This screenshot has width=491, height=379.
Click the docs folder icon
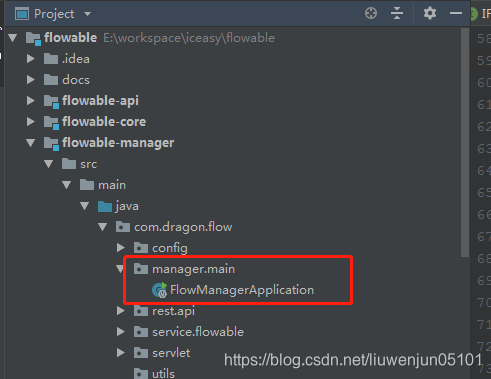(51, 80)
